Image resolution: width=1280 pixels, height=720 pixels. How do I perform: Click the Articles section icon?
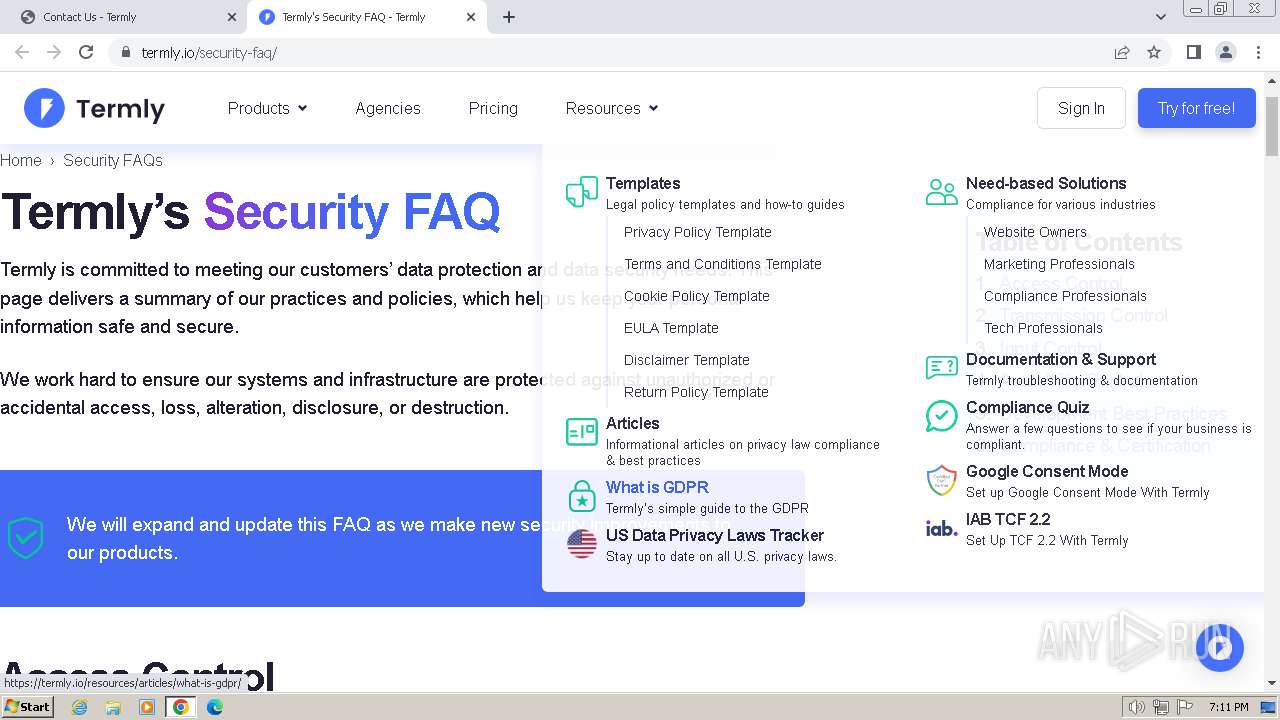pos(581,432)
